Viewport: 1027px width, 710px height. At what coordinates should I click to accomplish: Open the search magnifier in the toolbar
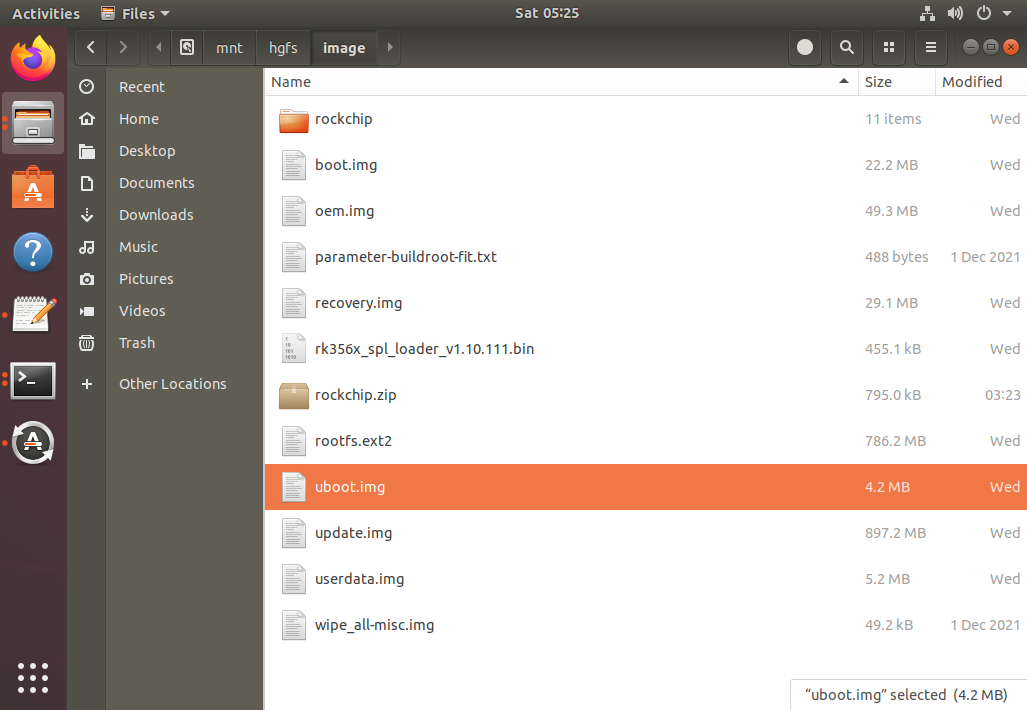click(847, 47)
